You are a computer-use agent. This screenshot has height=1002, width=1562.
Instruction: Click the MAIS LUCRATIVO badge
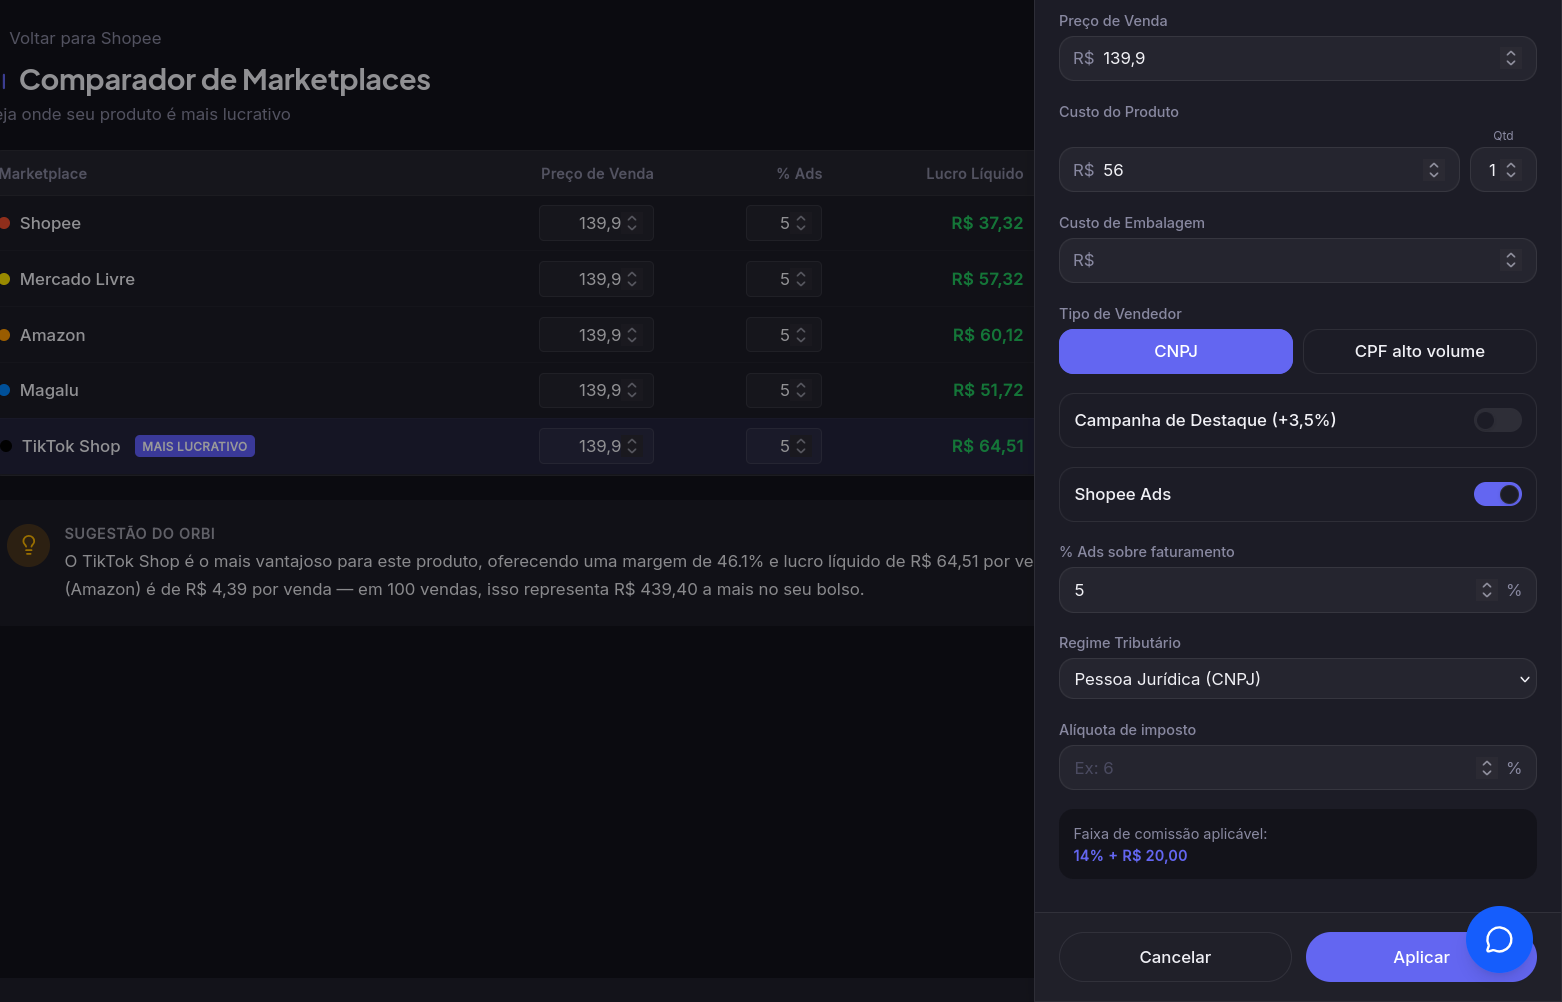[x=195, y=446]
